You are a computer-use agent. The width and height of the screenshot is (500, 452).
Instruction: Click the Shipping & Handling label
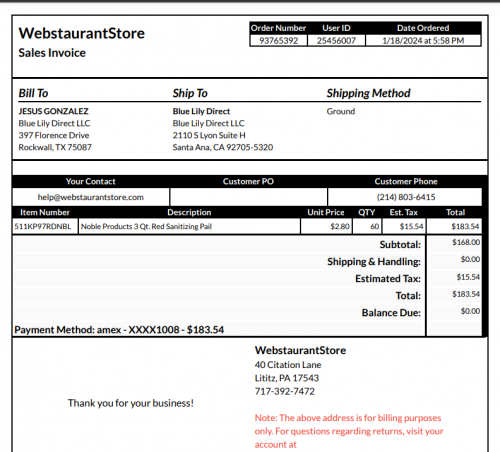pyautogui.click(x=374, y=262)
